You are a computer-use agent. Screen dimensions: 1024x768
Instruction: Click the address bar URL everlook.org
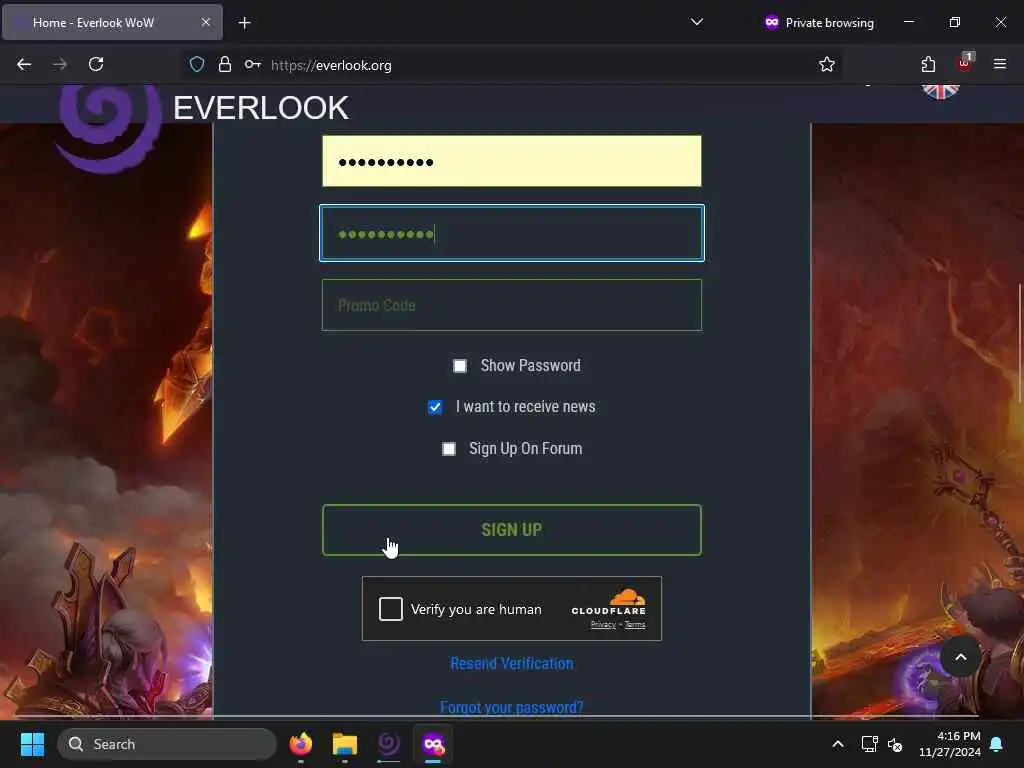331,65
